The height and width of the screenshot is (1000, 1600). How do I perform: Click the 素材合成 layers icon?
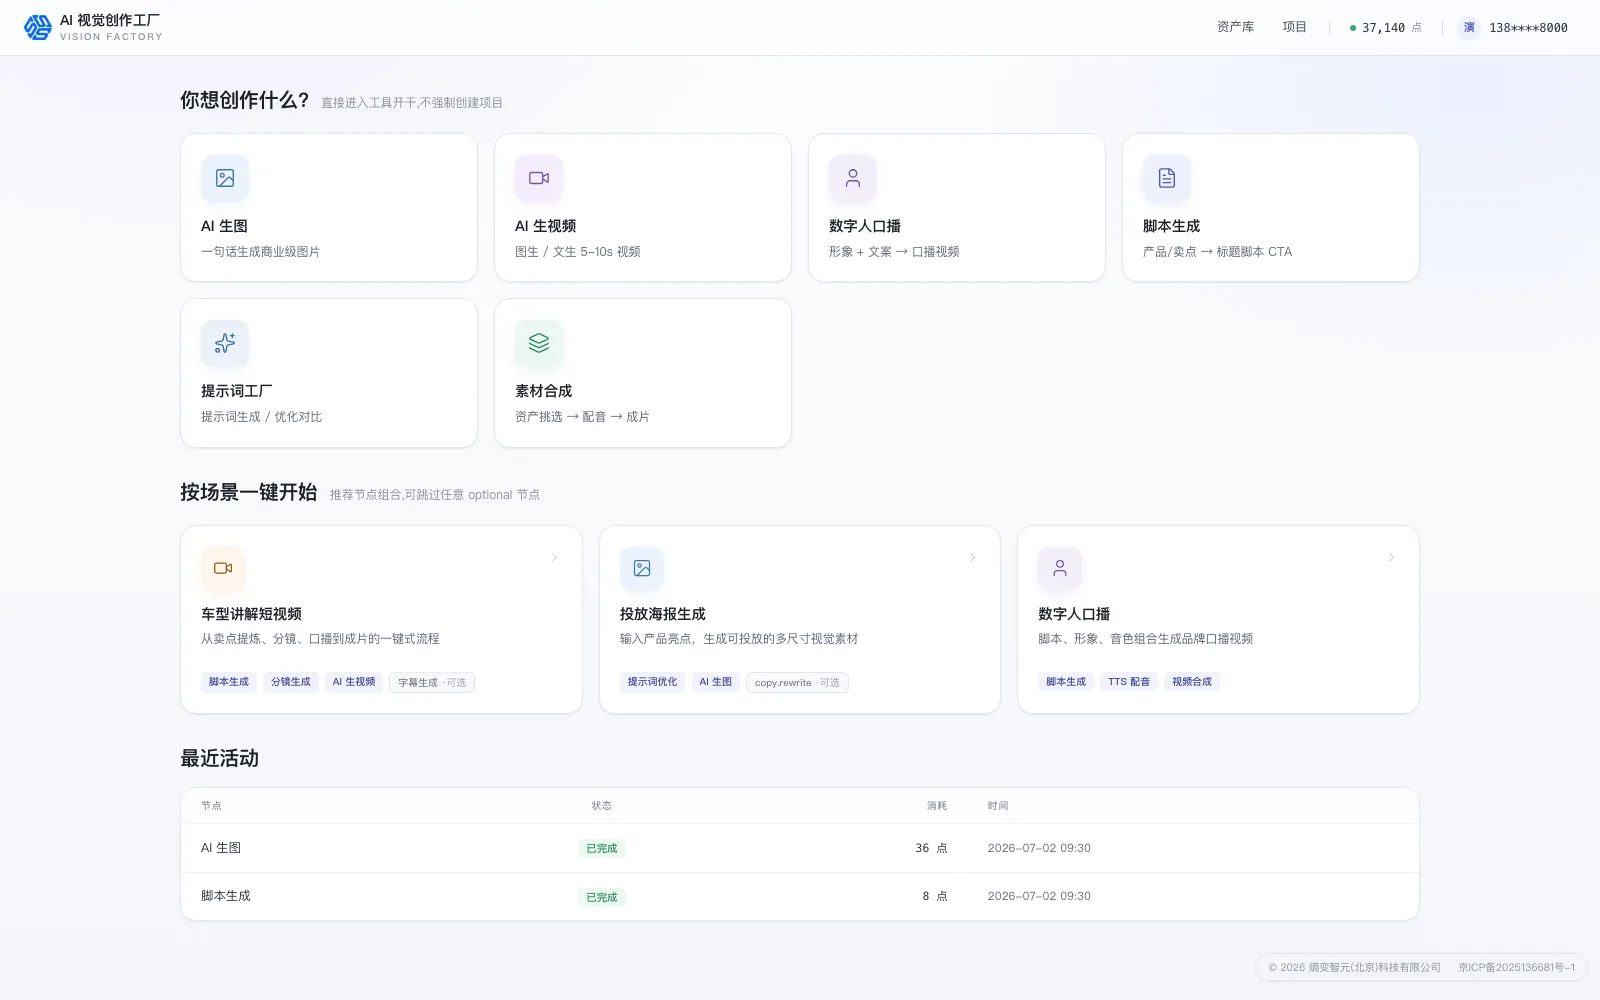[x=539, y=343]
